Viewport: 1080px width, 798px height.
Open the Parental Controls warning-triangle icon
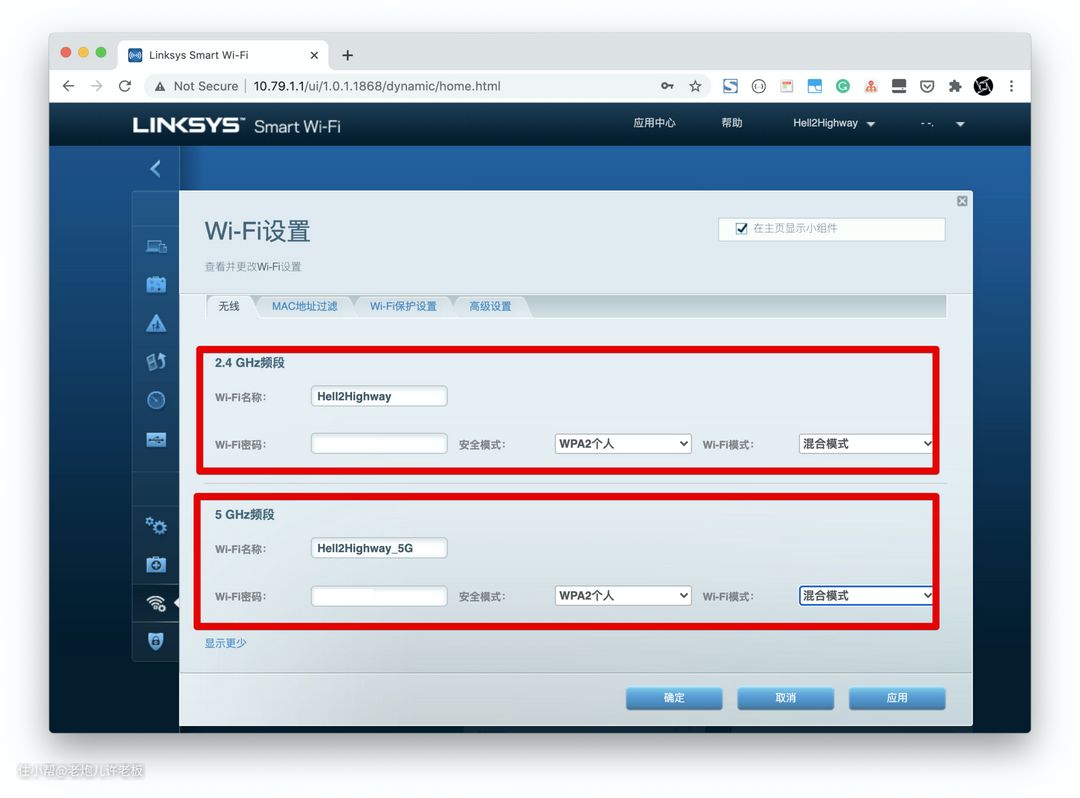[156, 323]
